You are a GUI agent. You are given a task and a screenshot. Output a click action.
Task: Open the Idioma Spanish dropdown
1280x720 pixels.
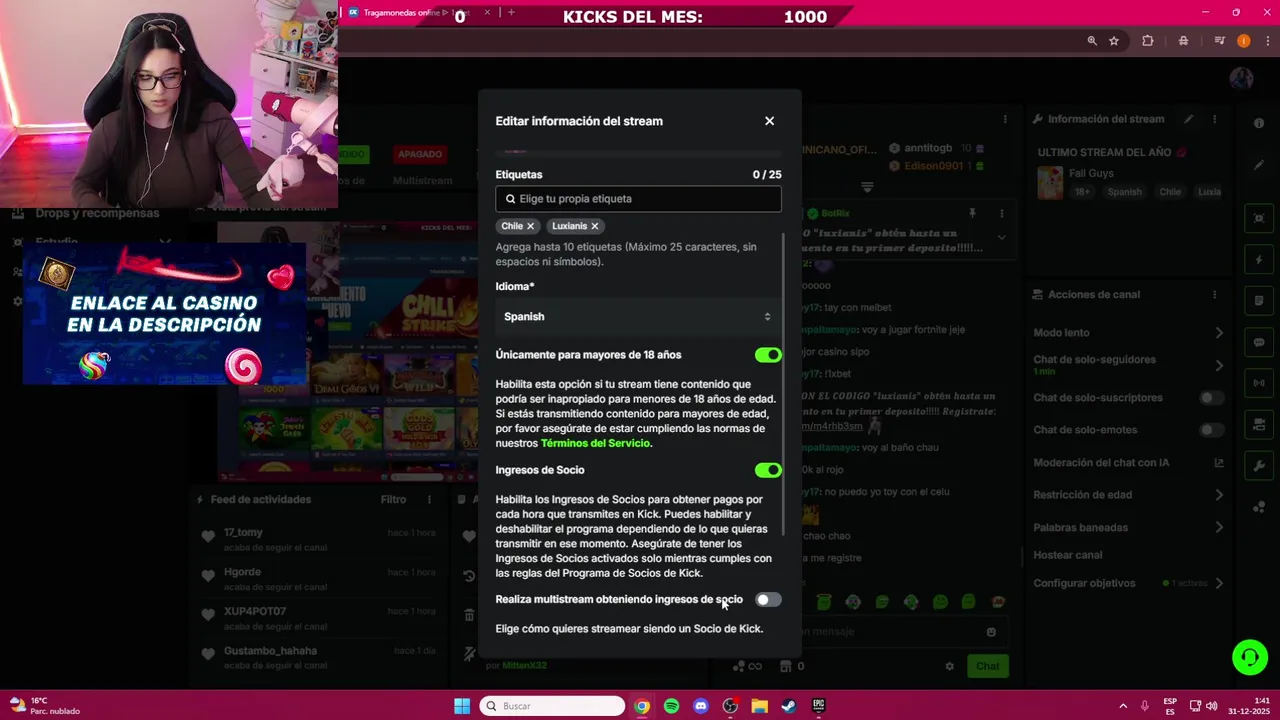[638, 317]
